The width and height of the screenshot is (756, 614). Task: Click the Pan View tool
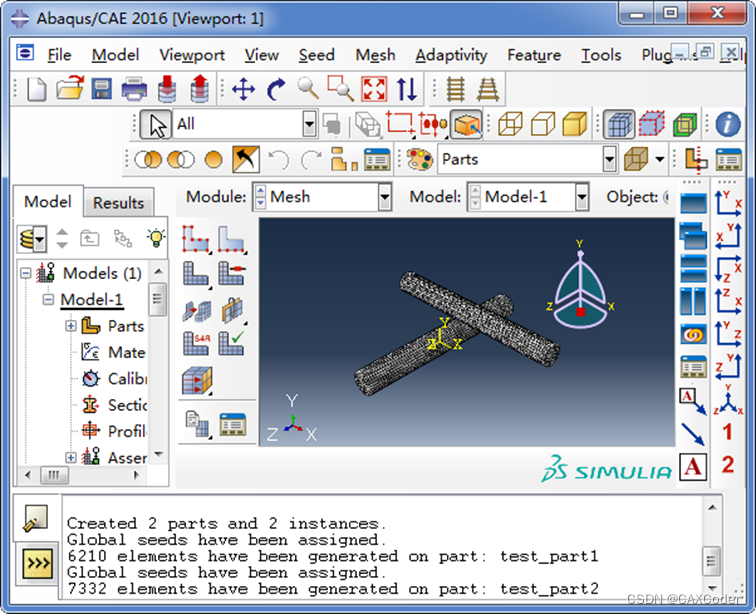243,90
